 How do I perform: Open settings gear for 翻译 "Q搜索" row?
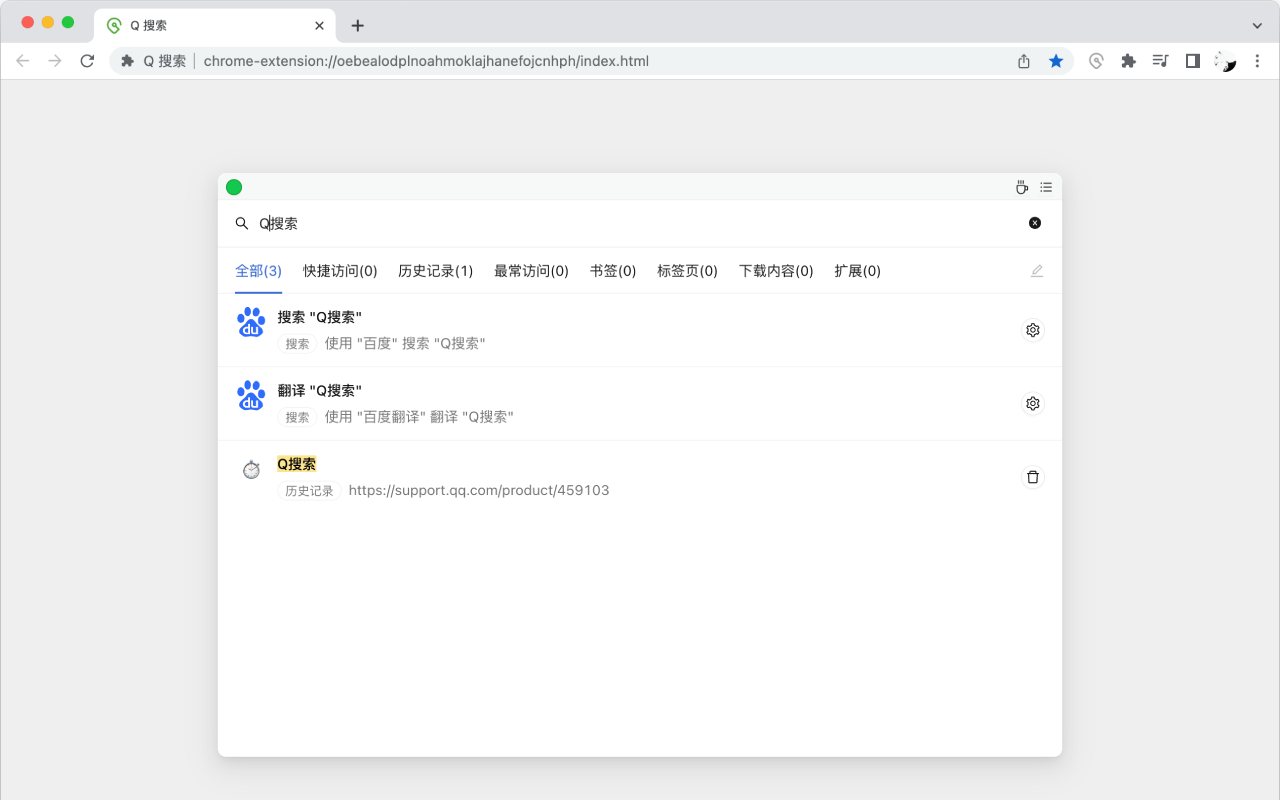[1033, 404]
